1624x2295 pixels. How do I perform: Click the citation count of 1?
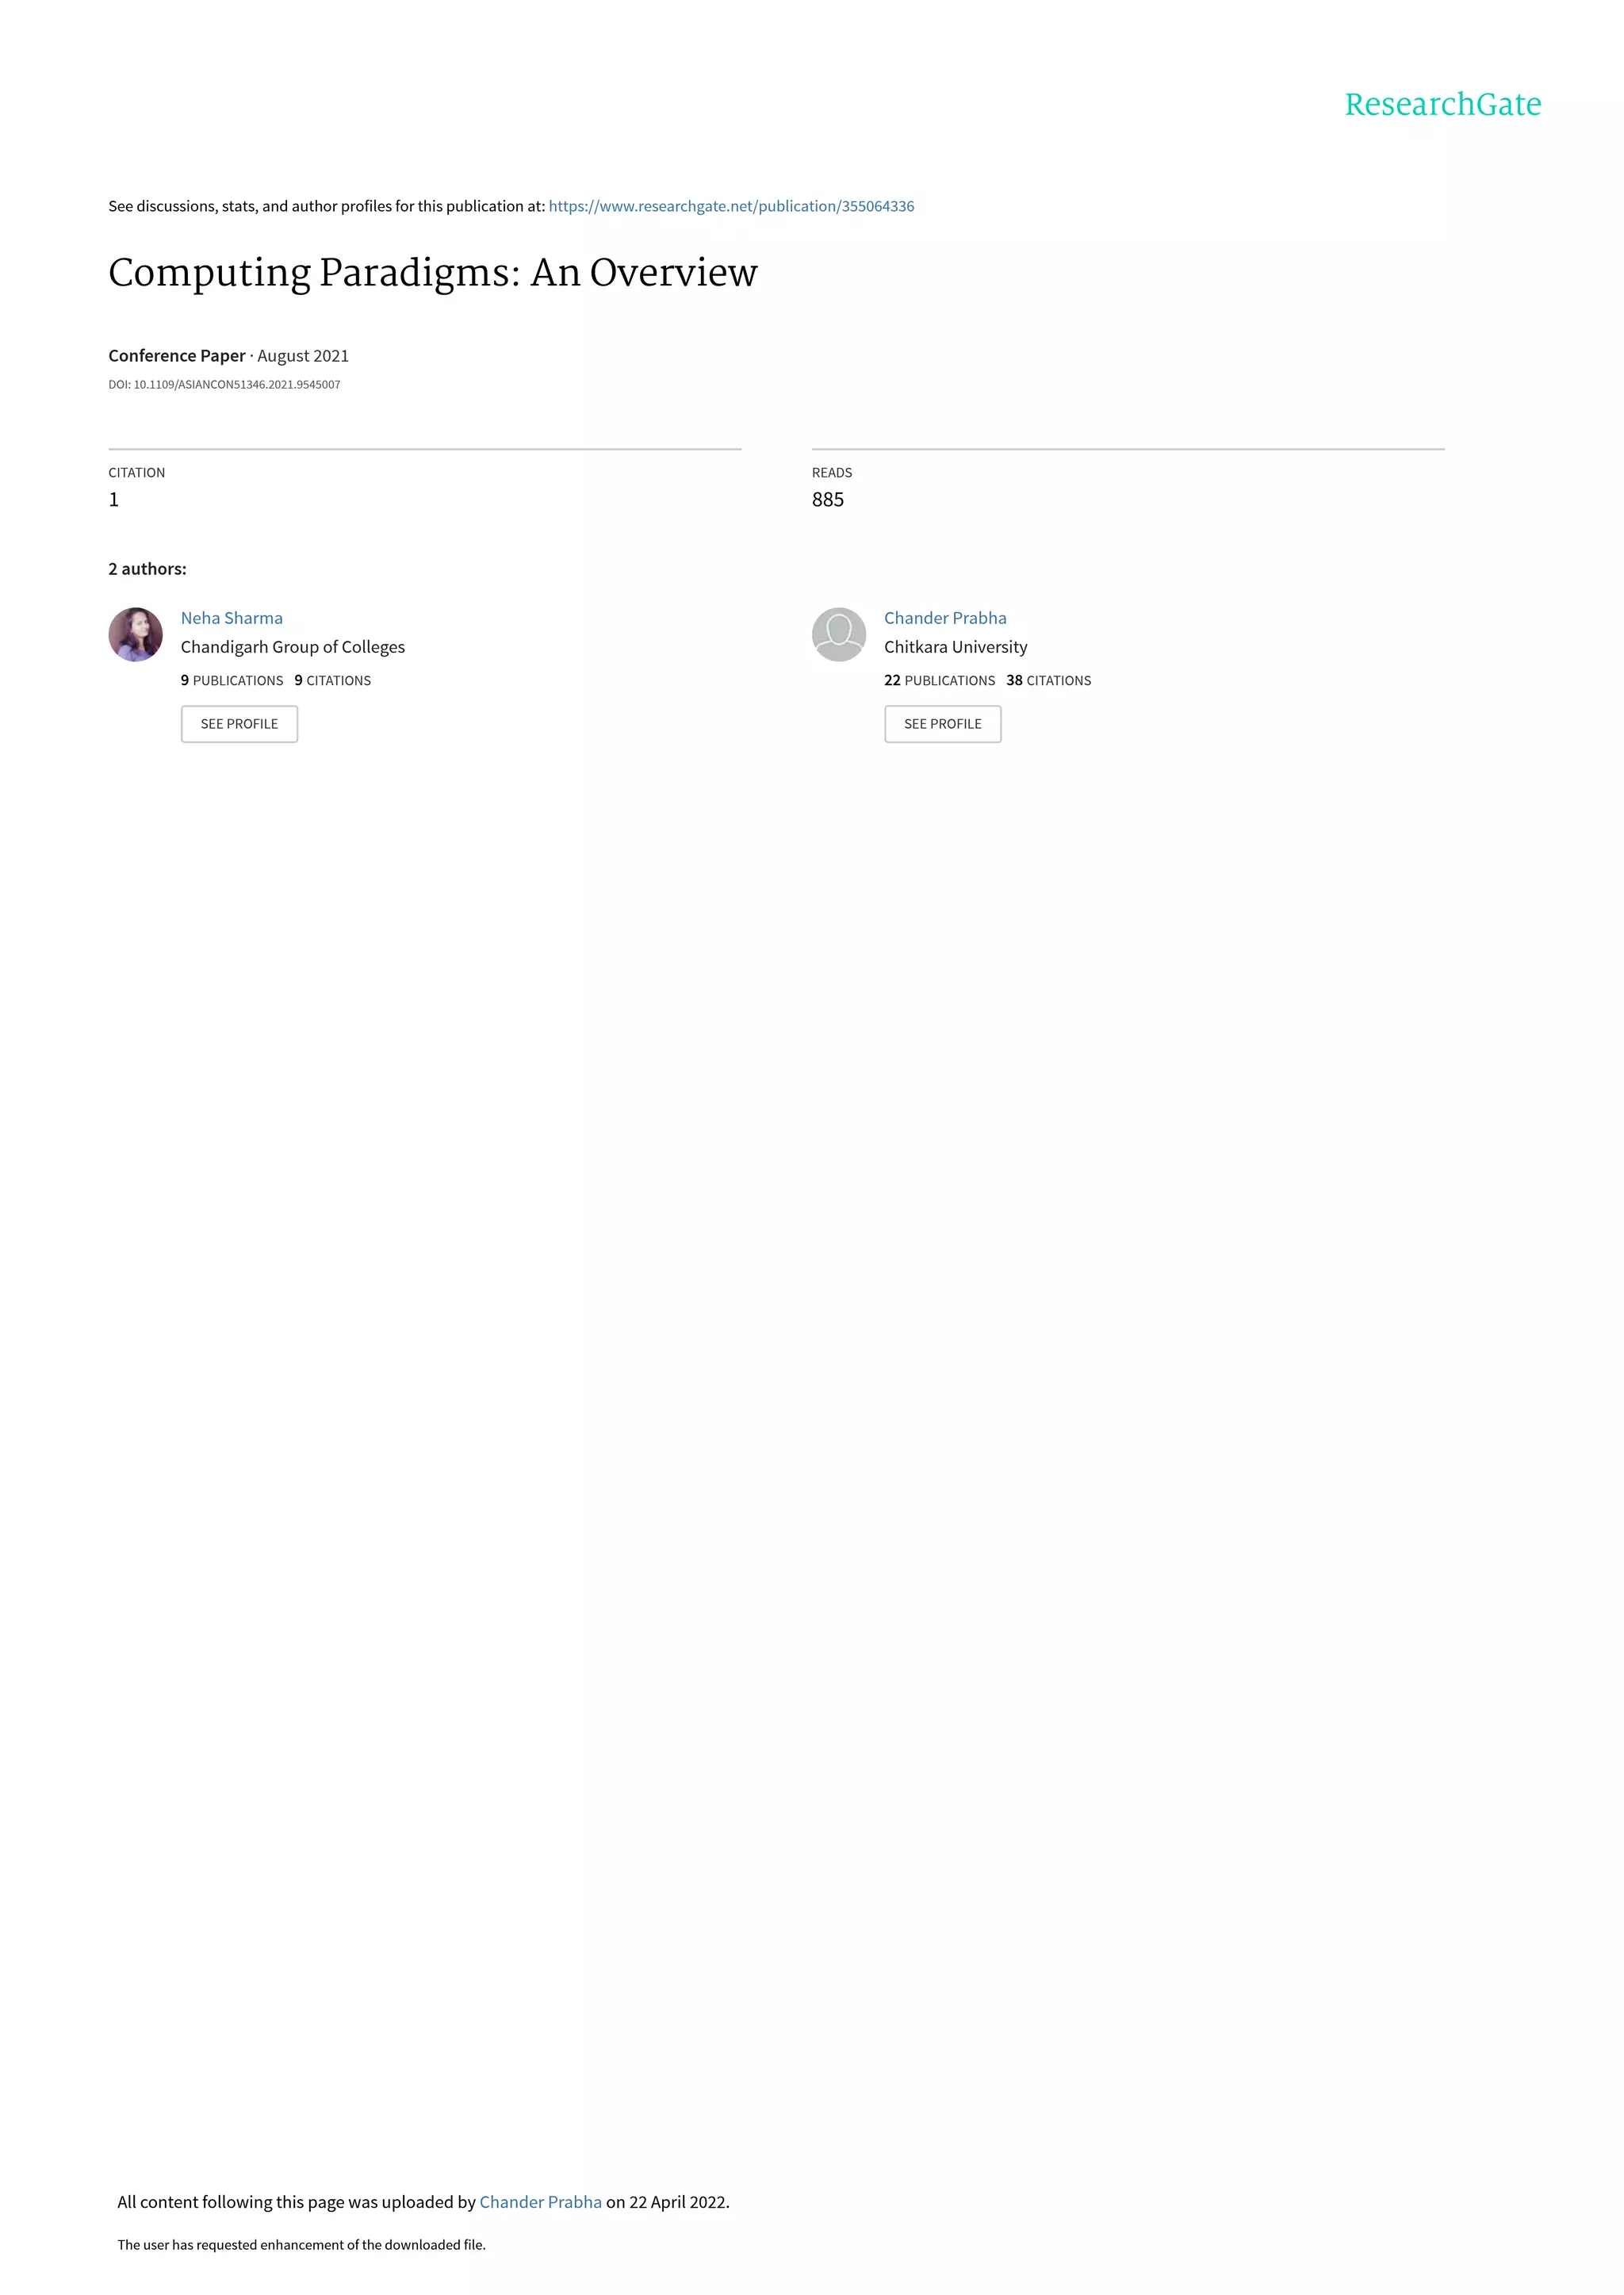[114, 500]
